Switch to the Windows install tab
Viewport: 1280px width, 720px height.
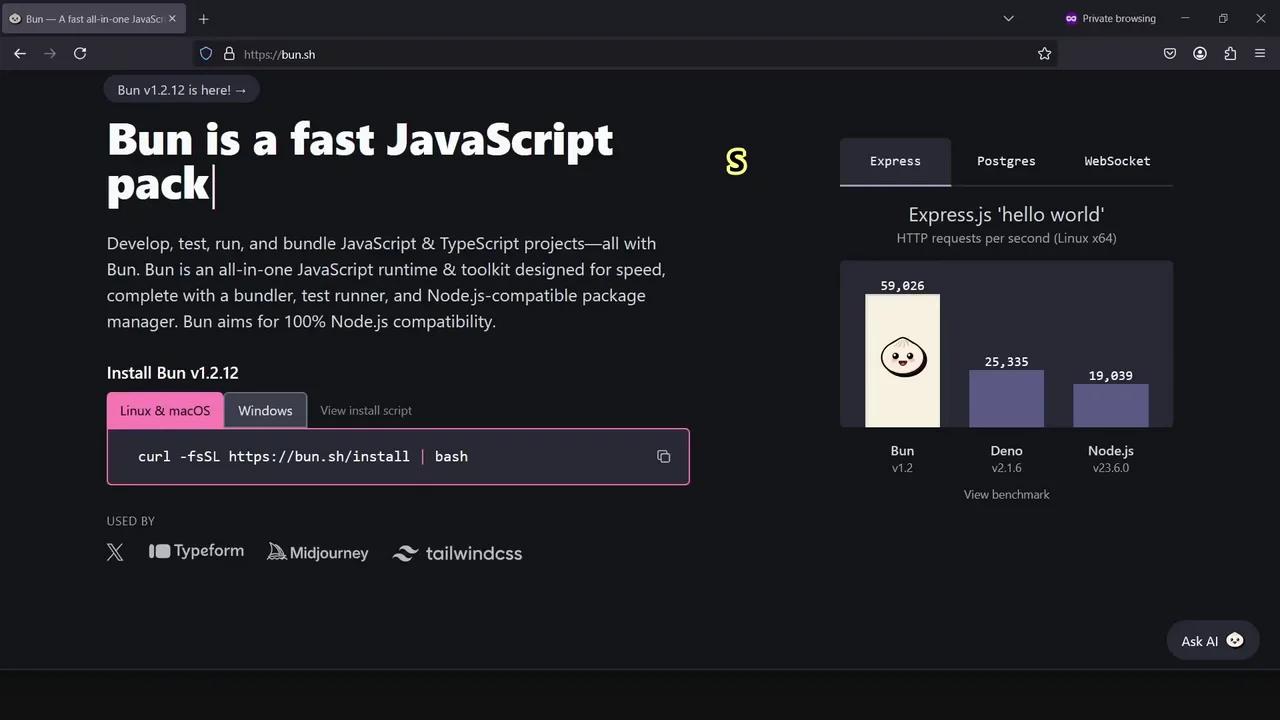265,411
